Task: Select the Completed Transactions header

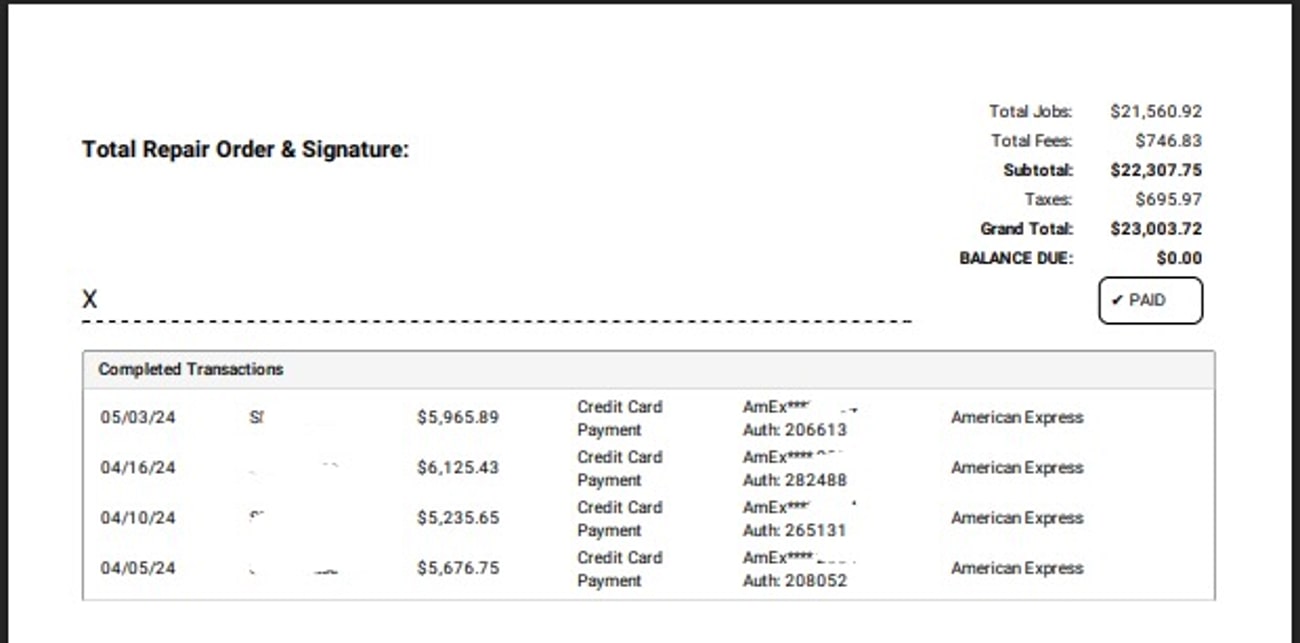Action: point(191,369)
